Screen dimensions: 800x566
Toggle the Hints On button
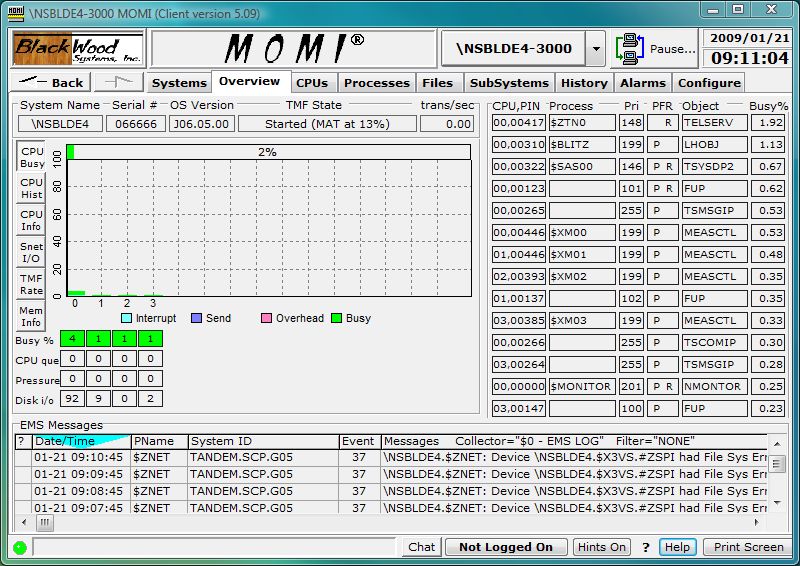click(602, 547)
